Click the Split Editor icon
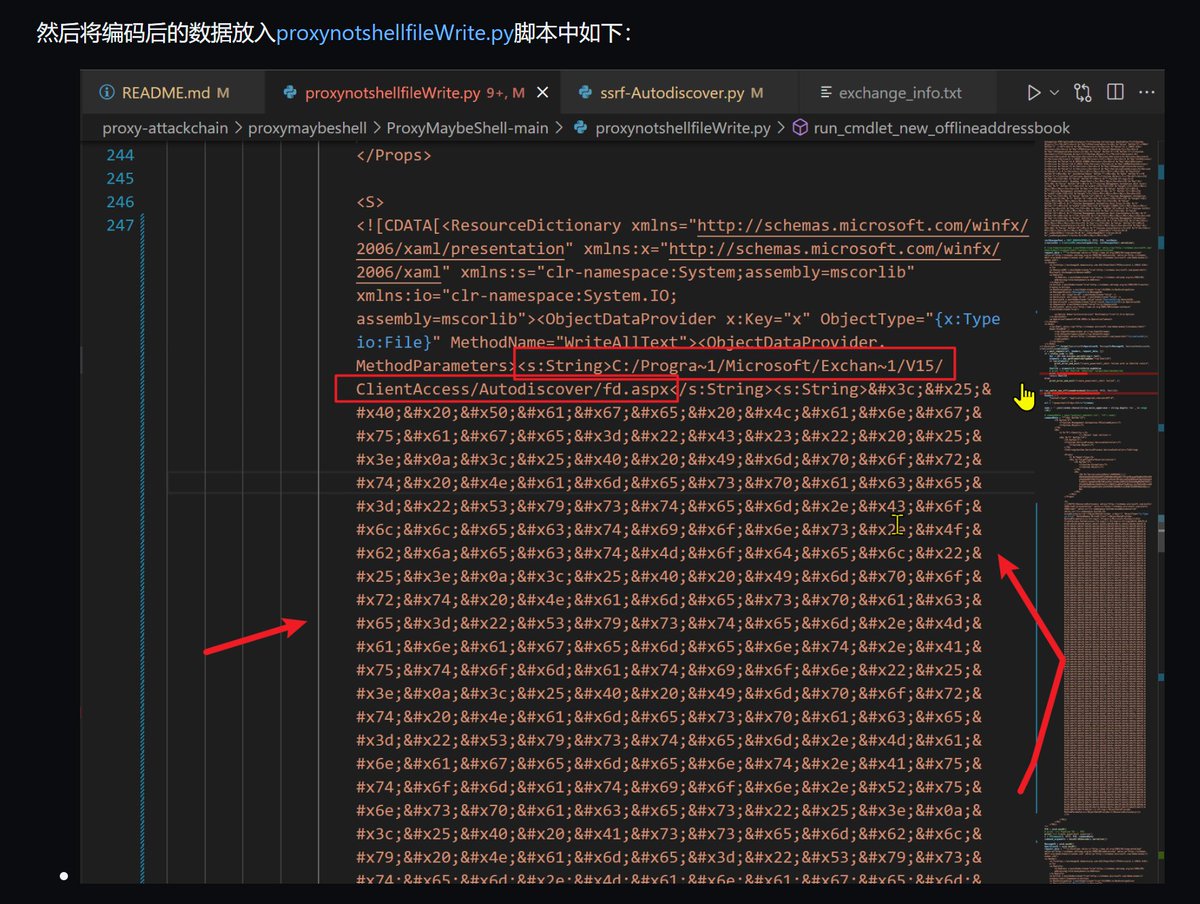 pyautogui.click(x=1115, y=93)
